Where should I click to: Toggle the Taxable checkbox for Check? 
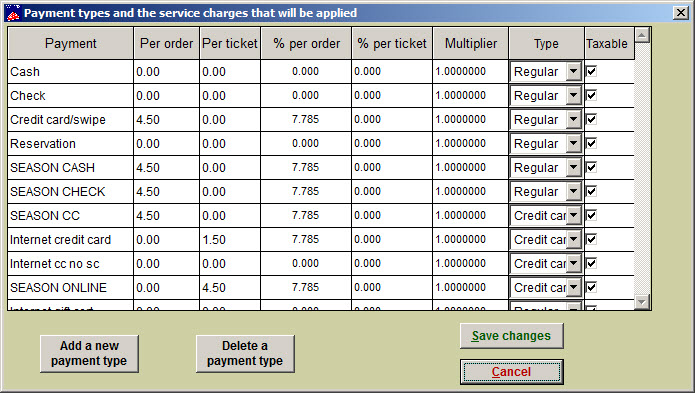point(591,95)
